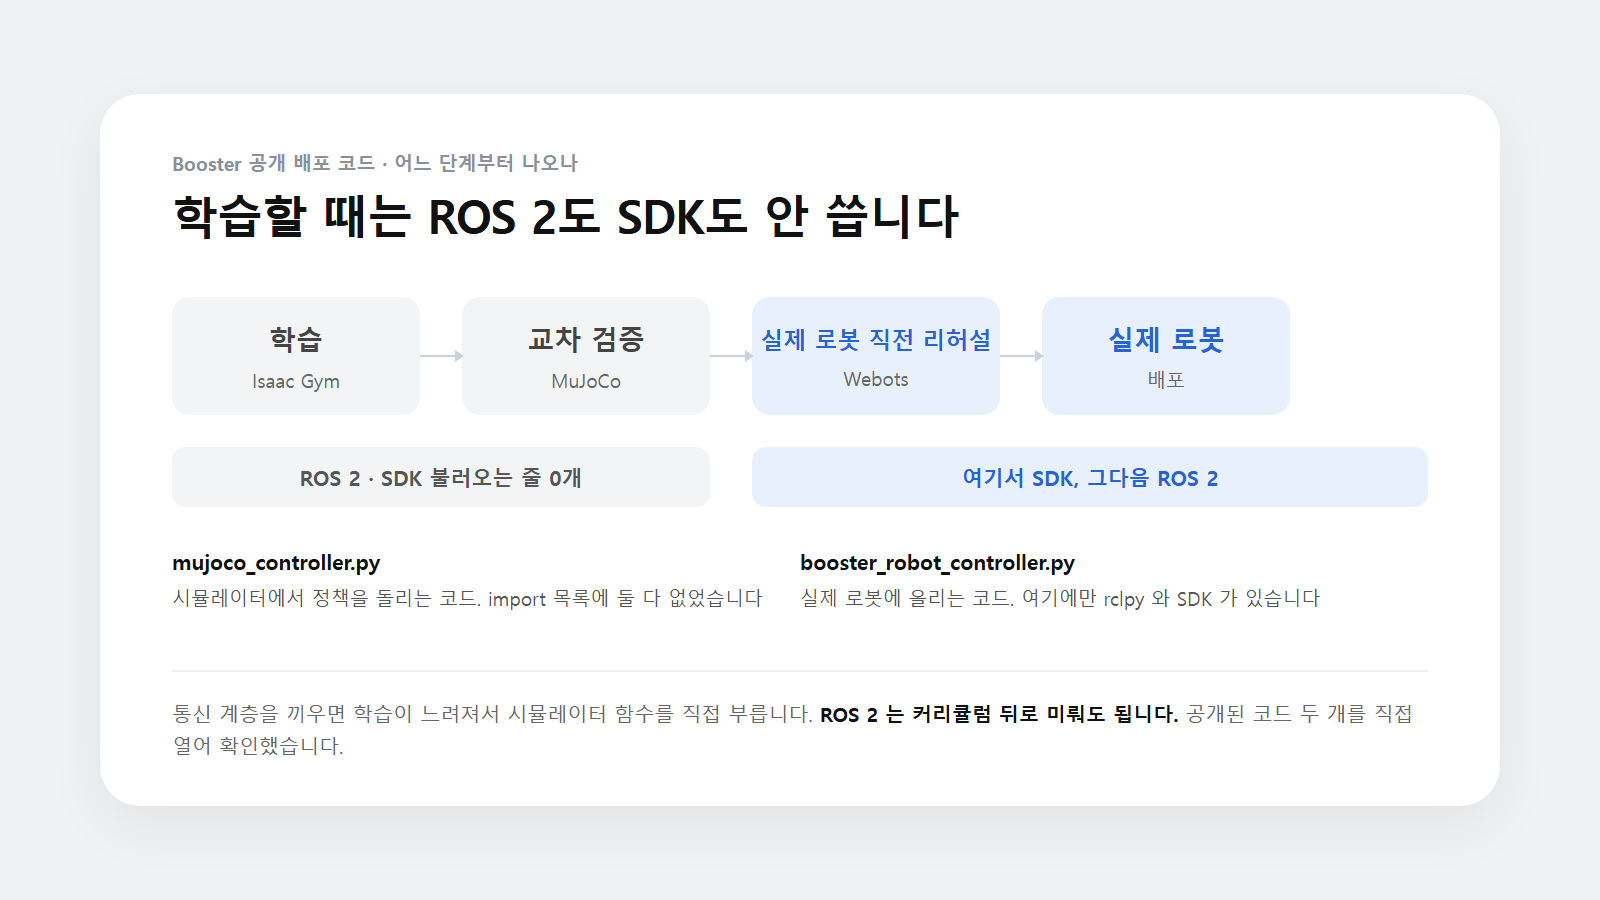Image resolution: width=1600 pixels, height=900 pixels.
Task: Click the 'ROS 2 · SDK 불러오는 줄 0개' bar
Action: tap(441, 477)
